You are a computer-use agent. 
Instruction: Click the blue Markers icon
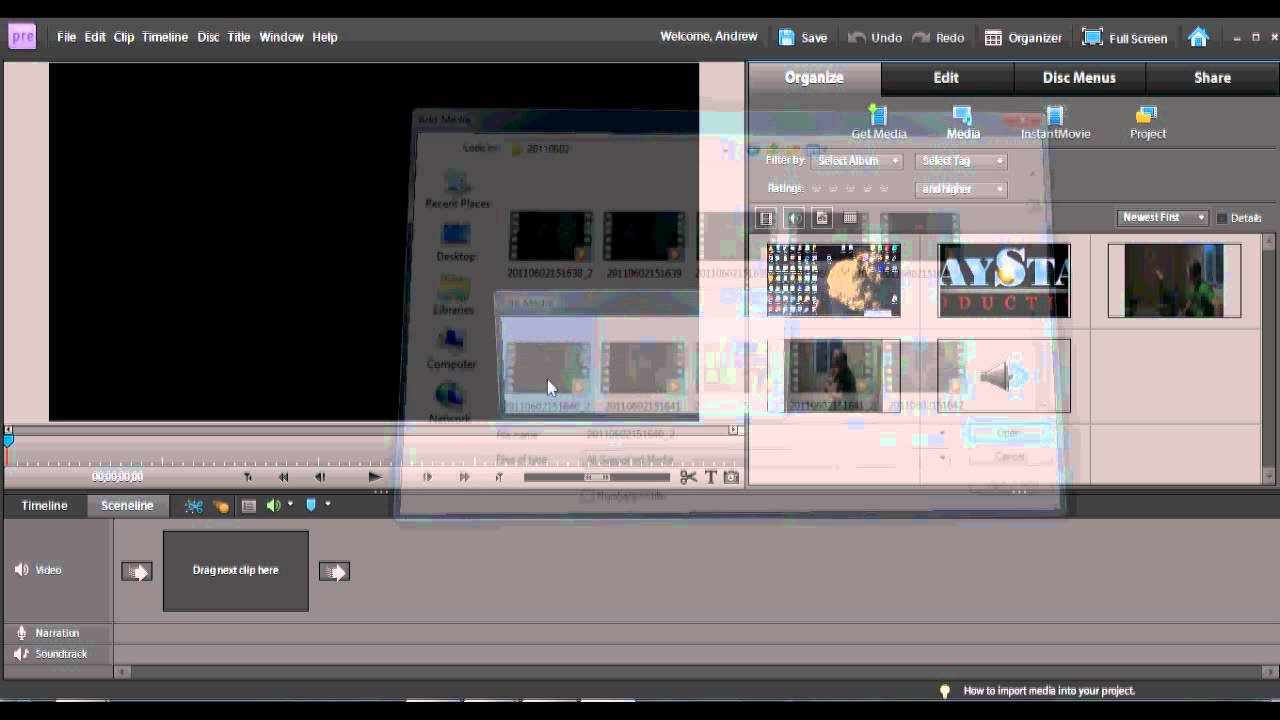[311, 505]
